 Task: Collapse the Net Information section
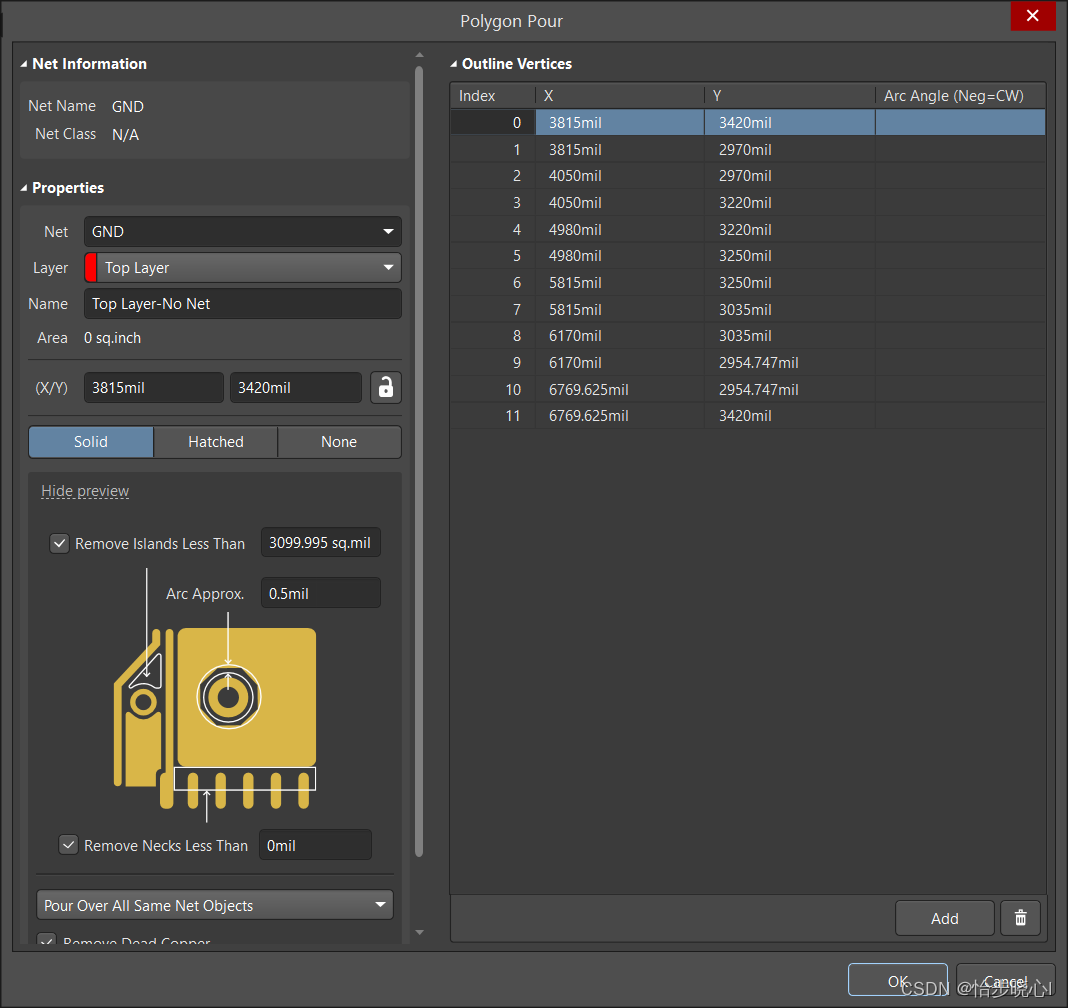pyautogui.click(x=24, y=64)
